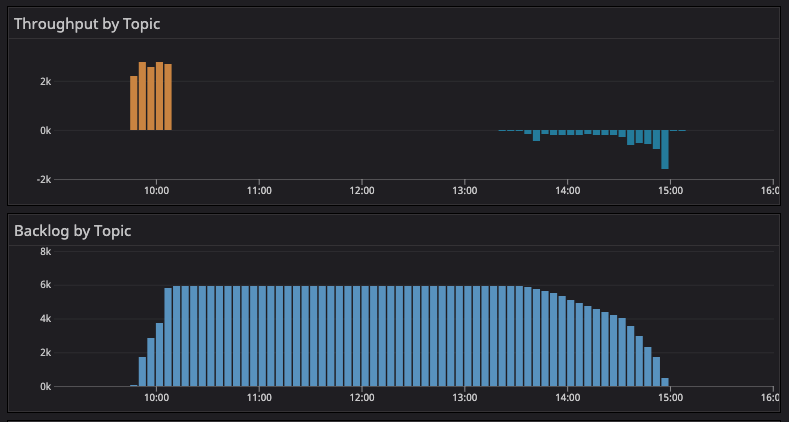Click the 0k label on Backlog axis
This screenshot has width=789, height=422.
tap(45, 387)
